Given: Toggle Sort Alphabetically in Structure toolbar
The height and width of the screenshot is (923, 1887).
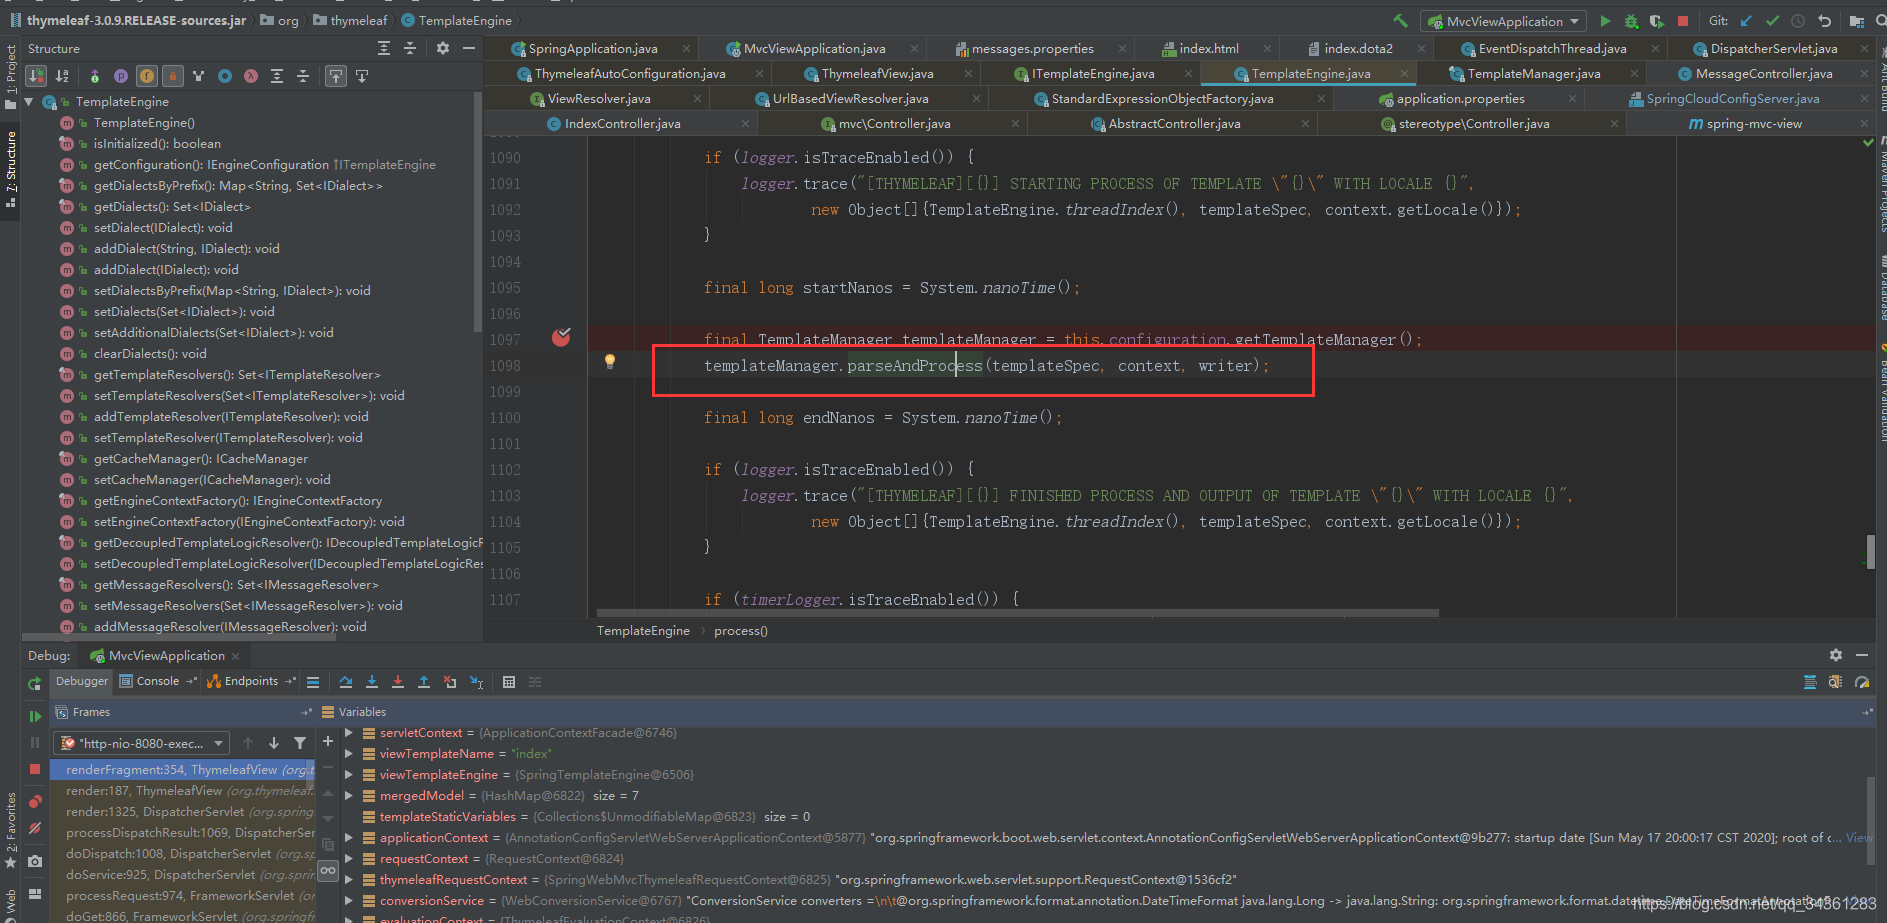Looking at the screenshot, I should pyautogui.click(x=62, y=76).
